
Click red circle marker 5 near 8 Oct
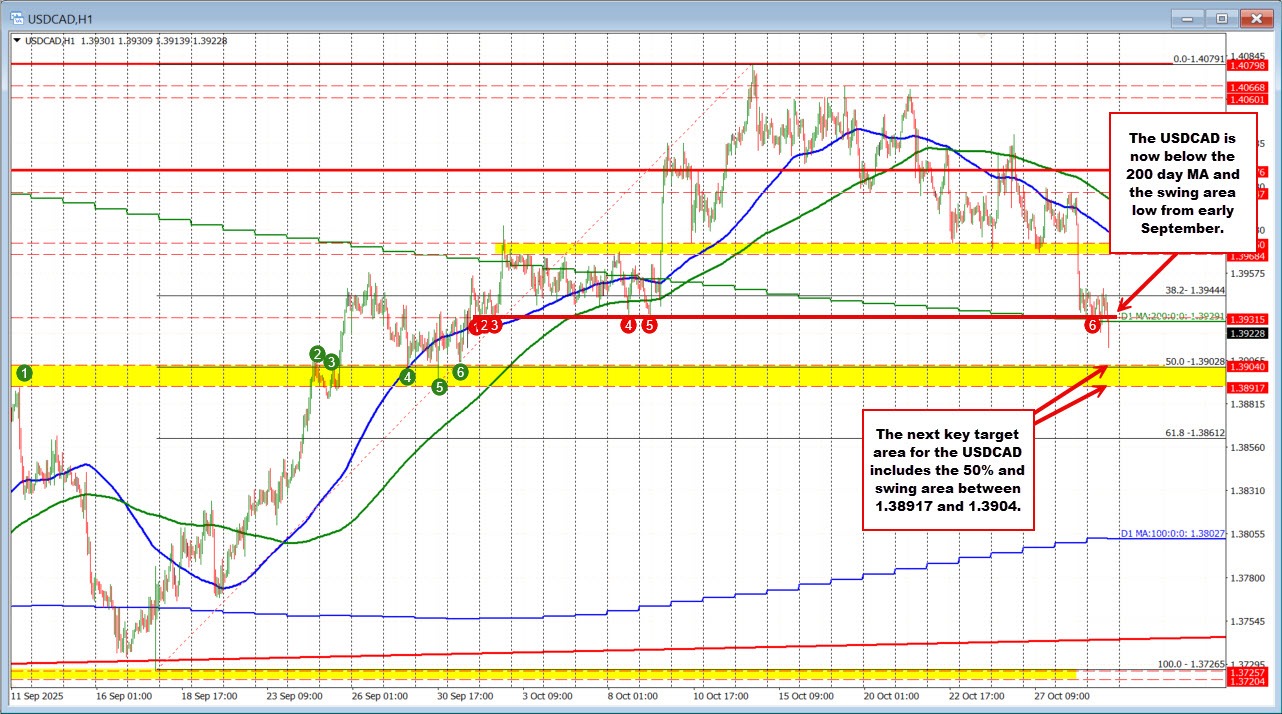pos(649,325)
